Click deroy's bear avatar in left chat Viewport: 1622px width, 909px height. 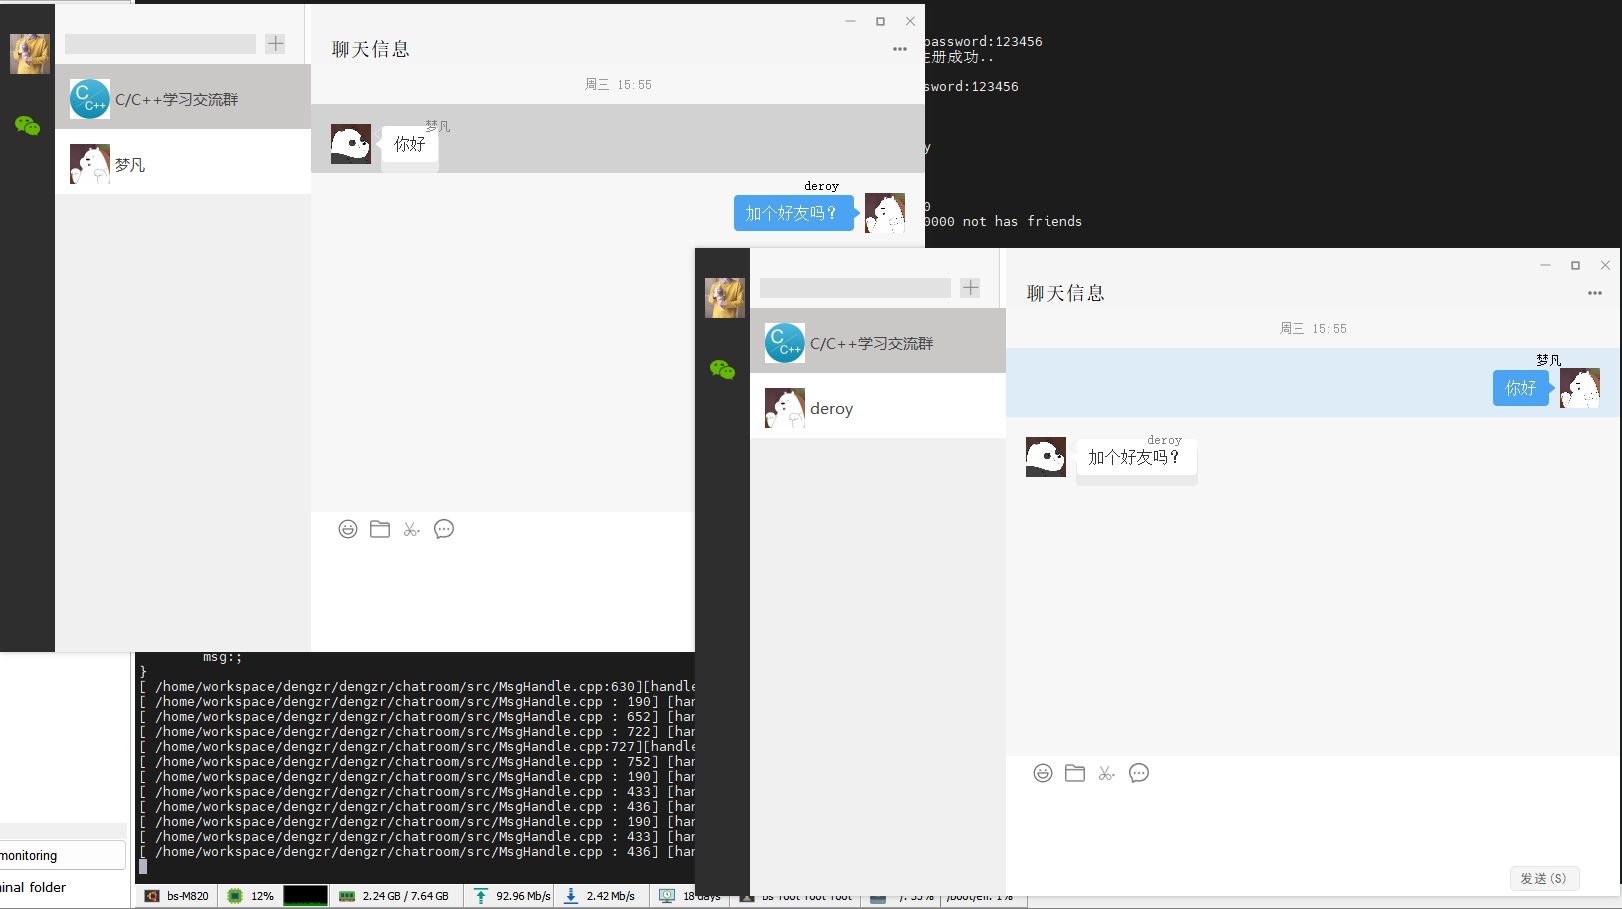885,213
